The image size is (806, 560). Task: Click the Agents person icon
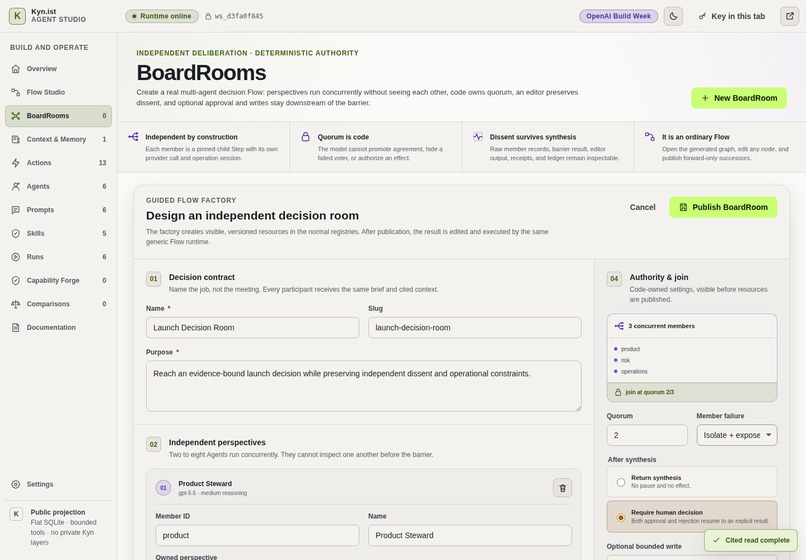[16, 187]
